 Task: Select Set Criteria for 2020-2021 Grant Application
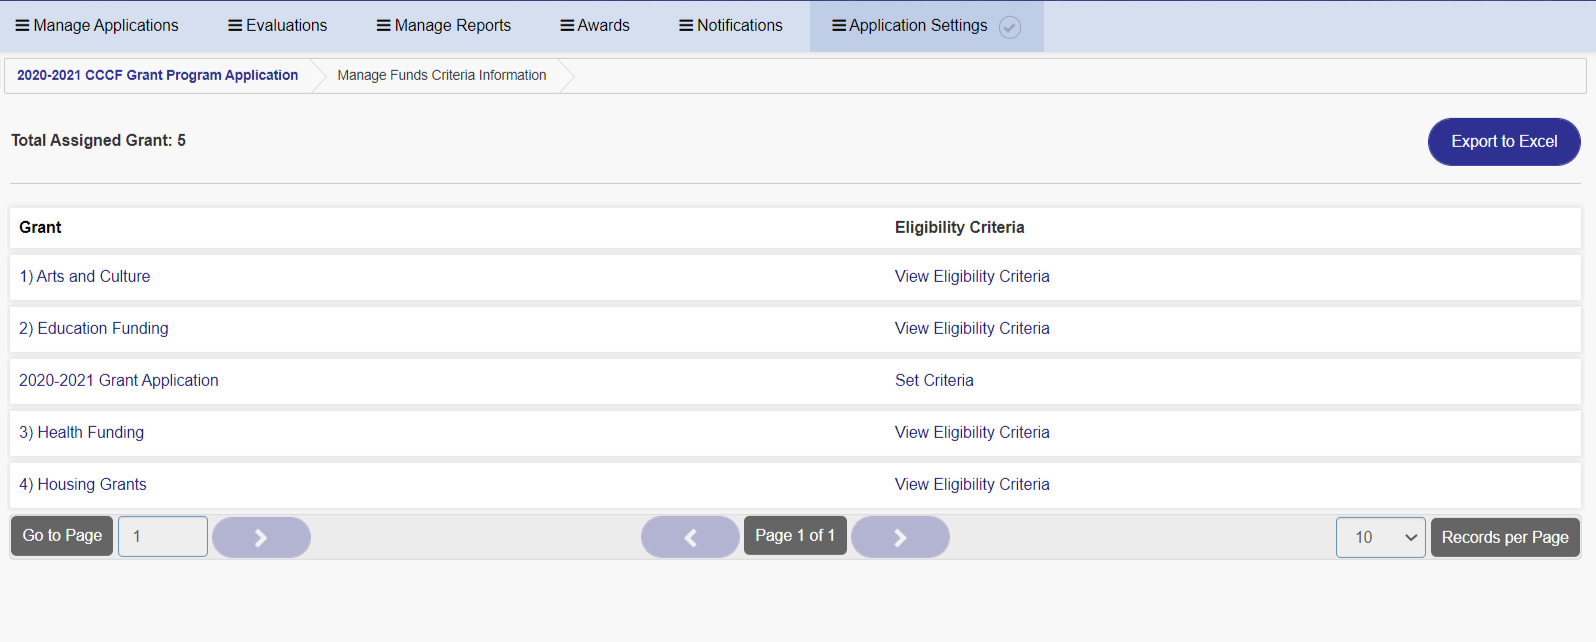[934, 381]
